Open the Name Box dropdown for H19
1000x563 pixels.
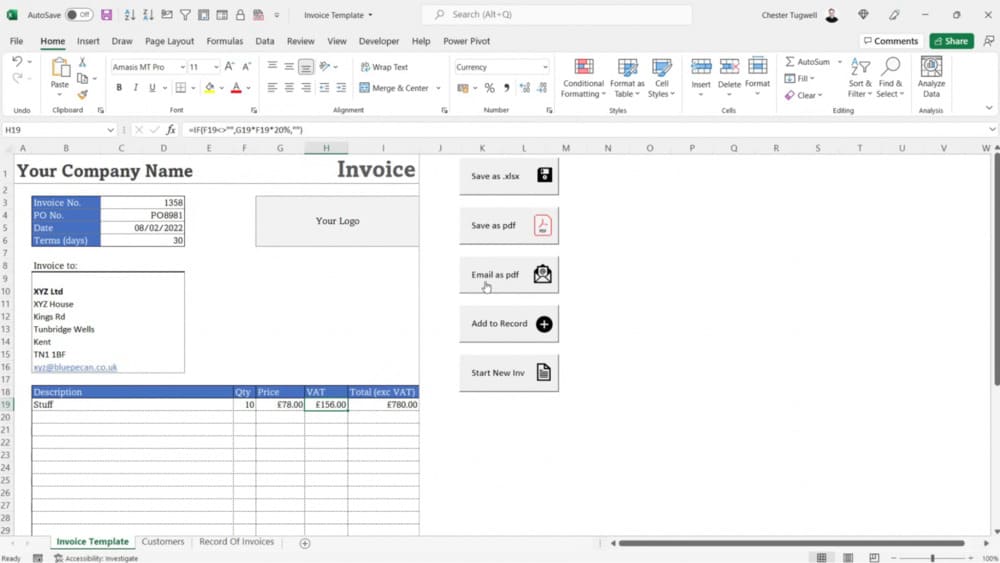tap(110, 130)
